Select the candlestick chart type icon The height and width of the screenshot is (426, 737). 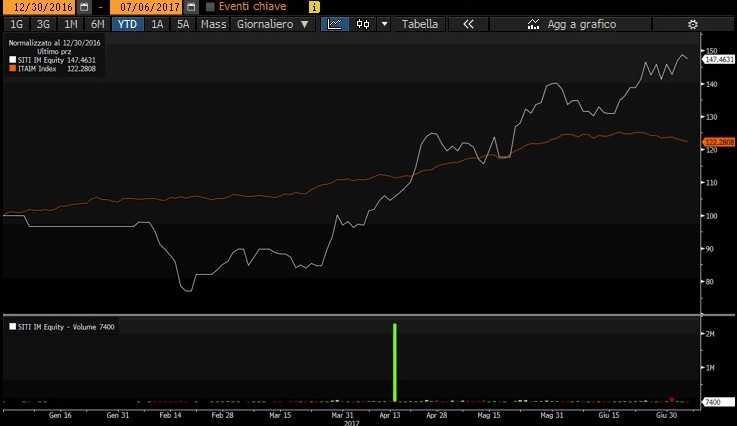362,24
